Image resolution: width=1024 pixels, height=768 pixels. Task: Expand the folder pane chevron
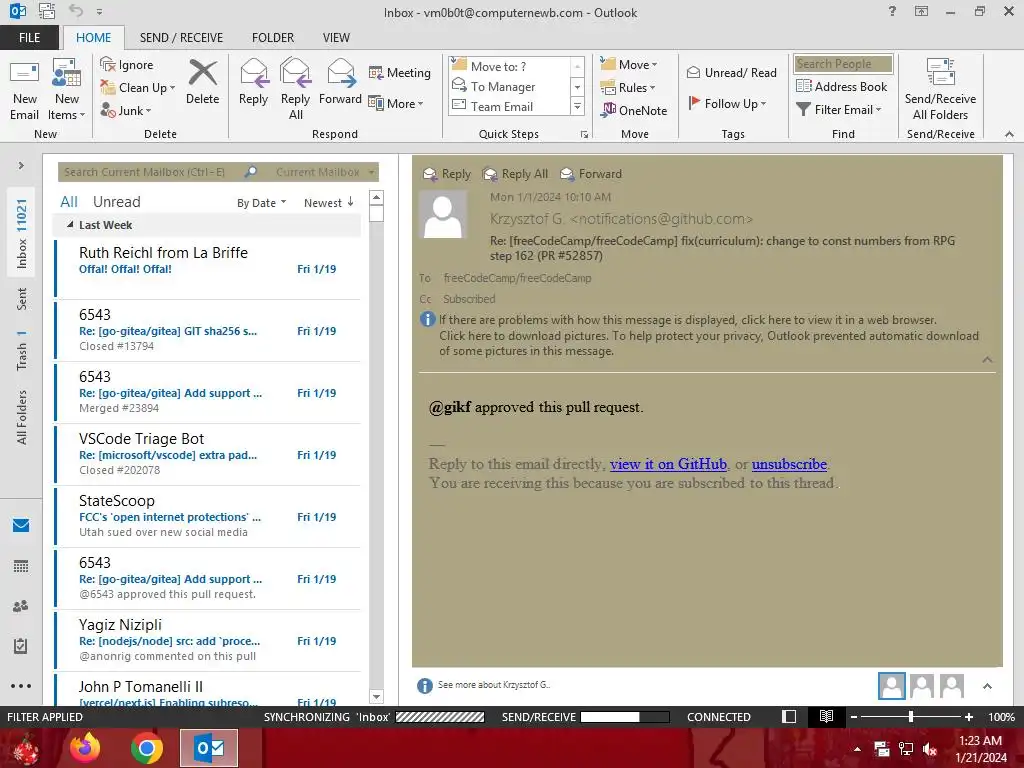21,165
